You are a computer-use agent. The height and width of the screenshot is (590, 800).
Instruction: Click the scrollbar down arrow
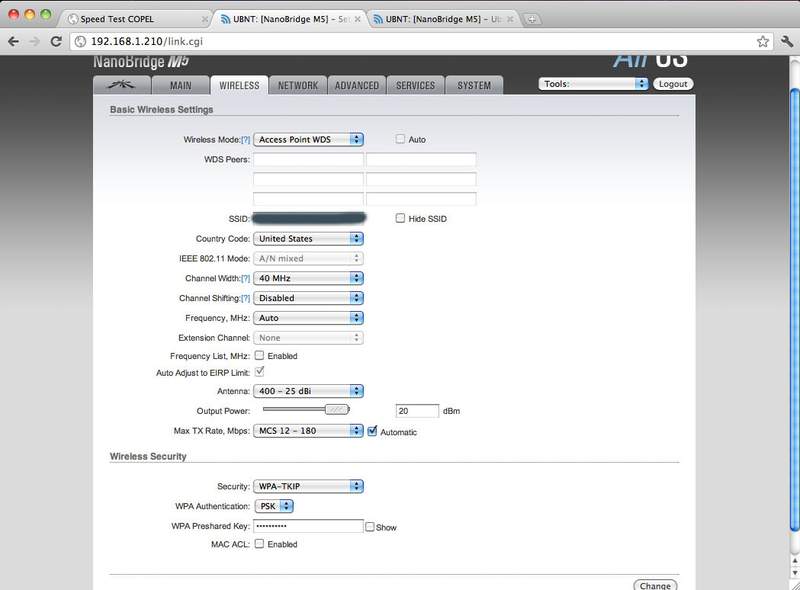point(794,572)
